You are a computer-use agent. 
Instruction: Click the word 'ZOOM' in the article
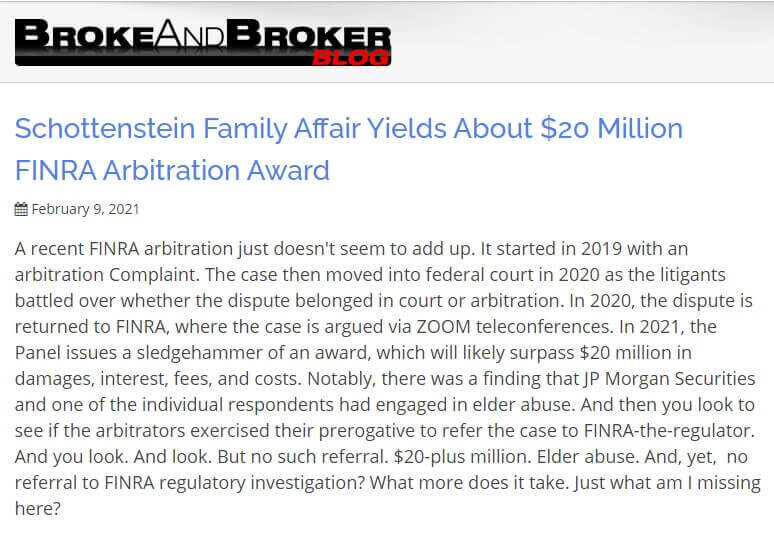click(x=443, y=327)
